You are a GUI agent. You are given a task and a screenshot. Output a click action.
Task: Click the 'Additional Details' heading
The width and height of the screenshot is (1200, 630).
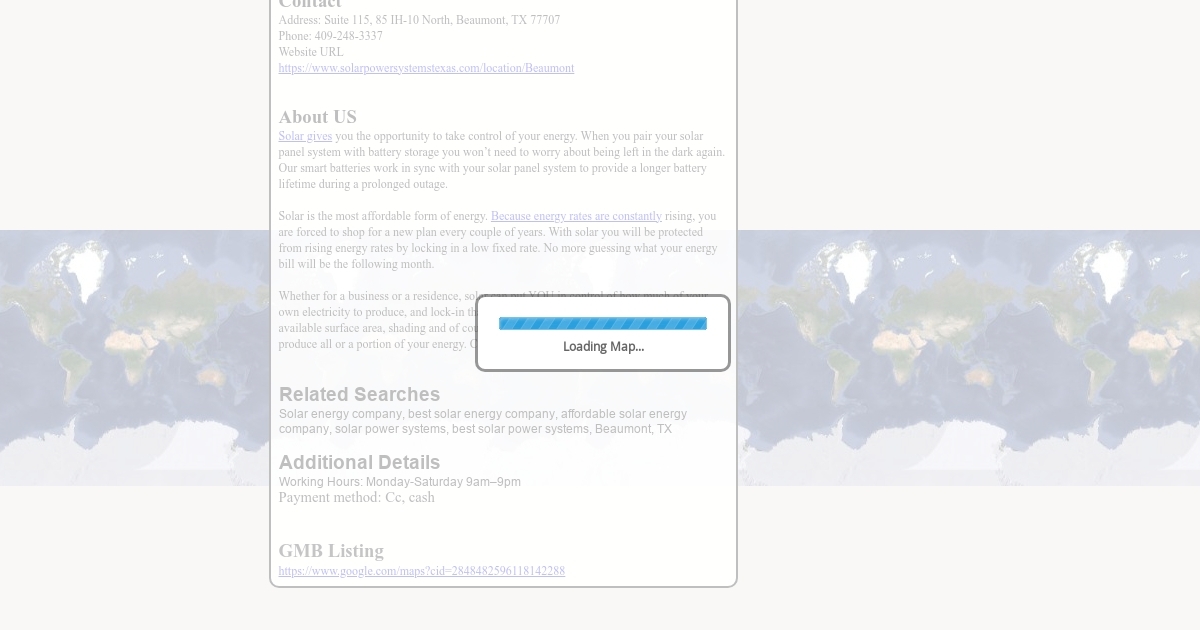359,462
